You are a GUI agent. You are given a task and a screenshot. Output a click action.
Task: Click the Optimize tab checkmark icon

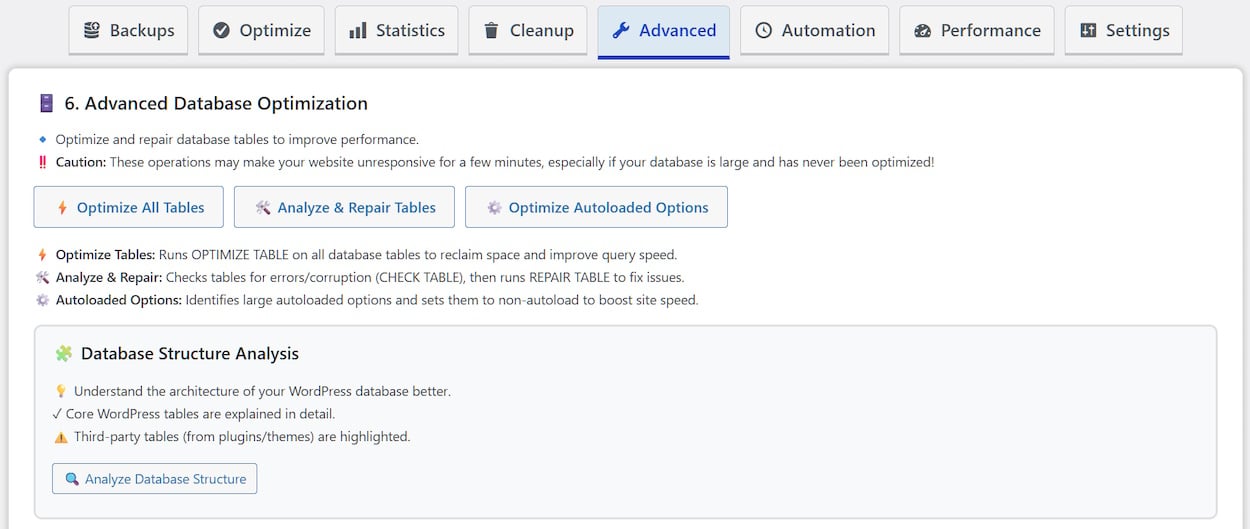pyautogui.click(x=222, y=31)
